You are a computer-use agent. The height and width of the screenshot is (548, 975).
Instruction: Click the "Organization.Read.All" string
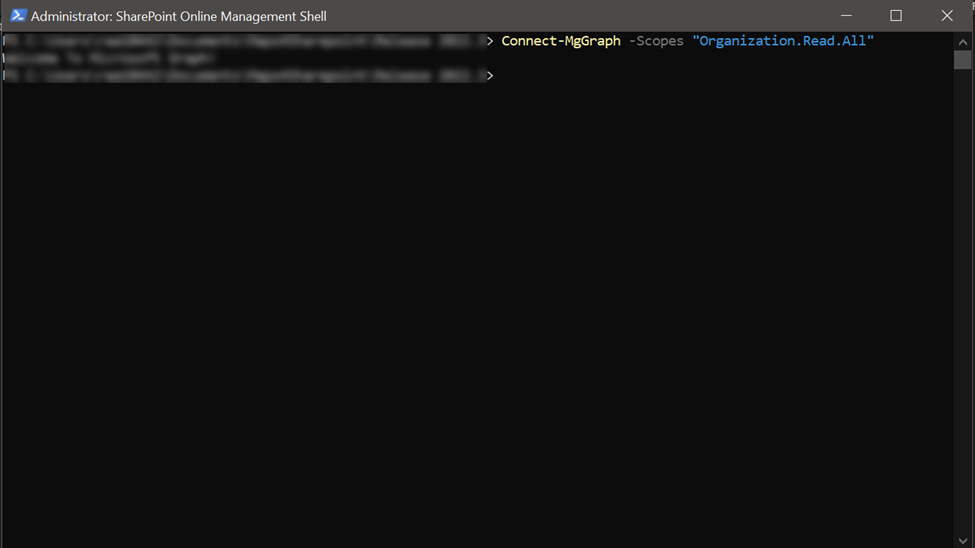(x=783, y=41)
